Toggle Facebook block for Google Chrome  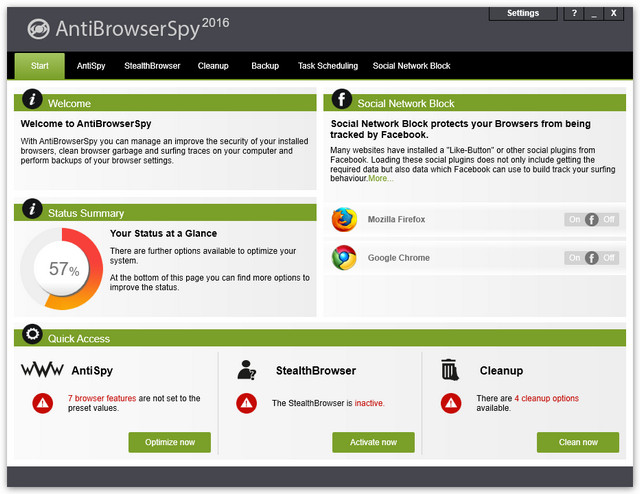pos(591,258)
